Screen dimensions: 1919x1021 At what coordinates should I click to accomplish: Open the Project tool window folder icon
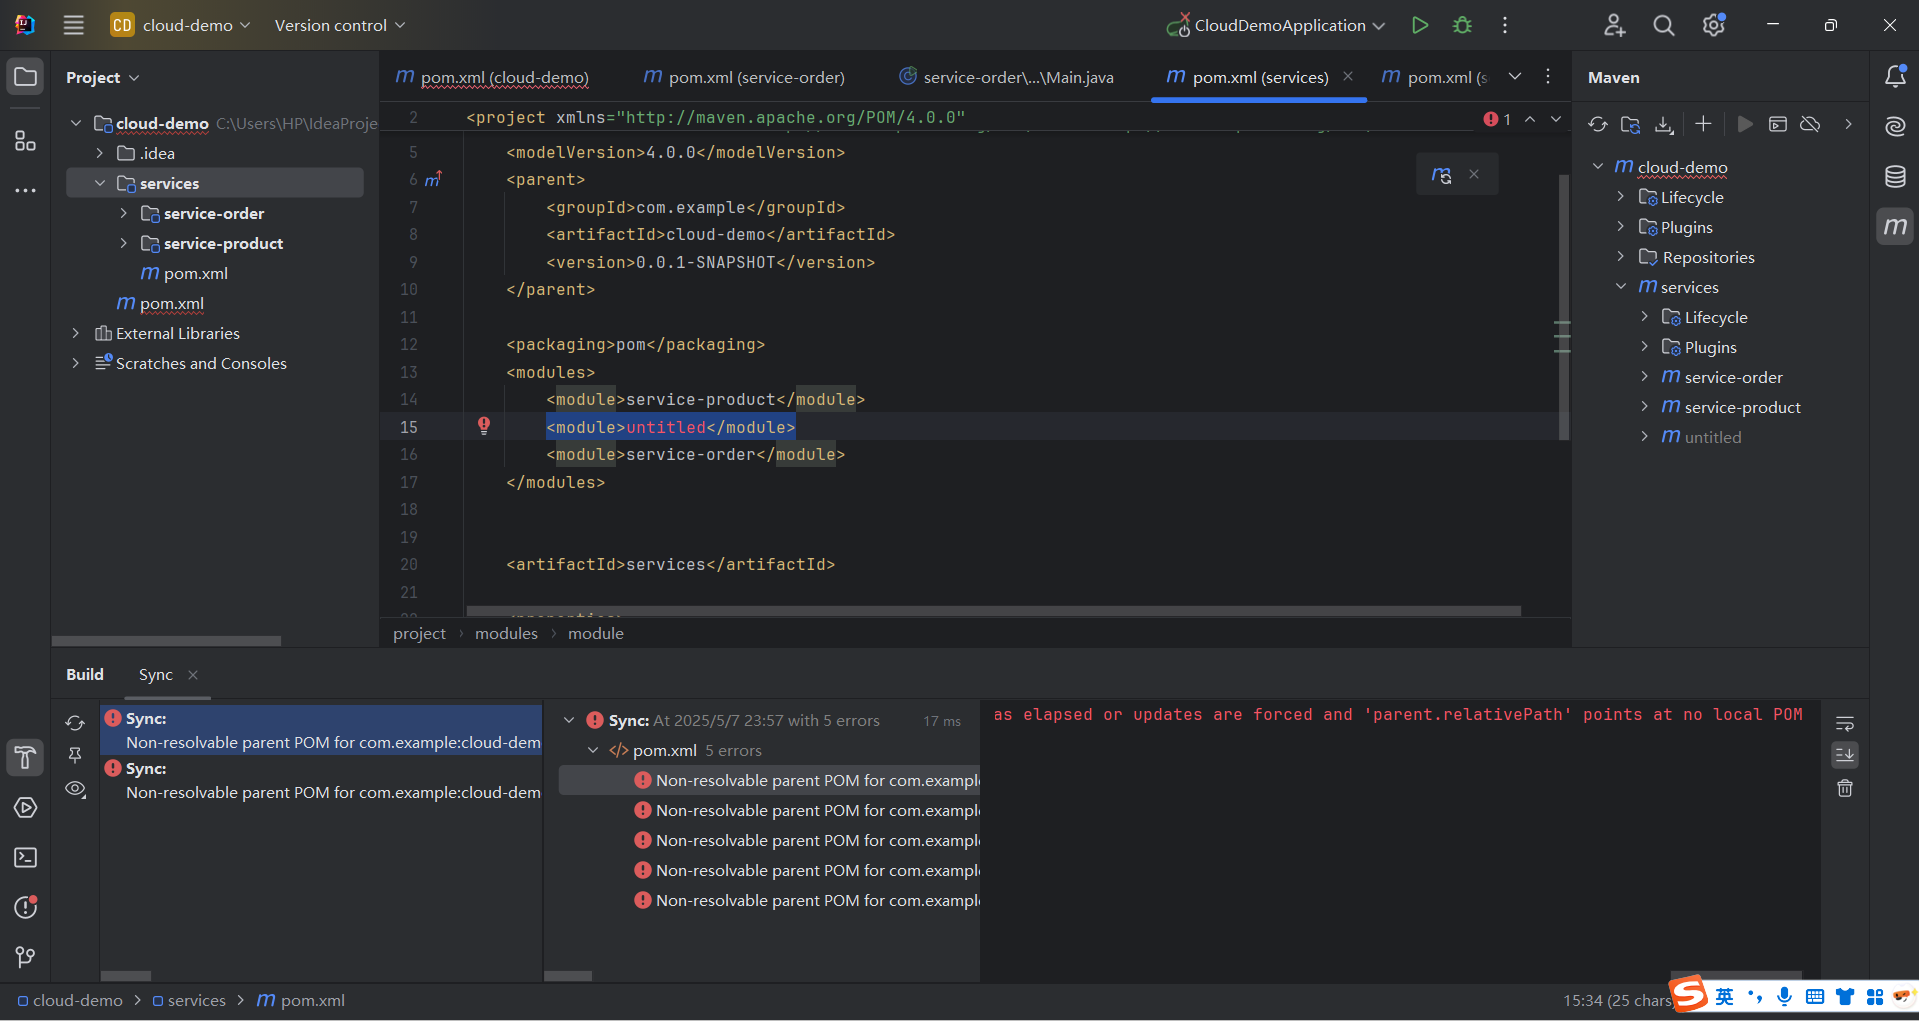point(25,77)
